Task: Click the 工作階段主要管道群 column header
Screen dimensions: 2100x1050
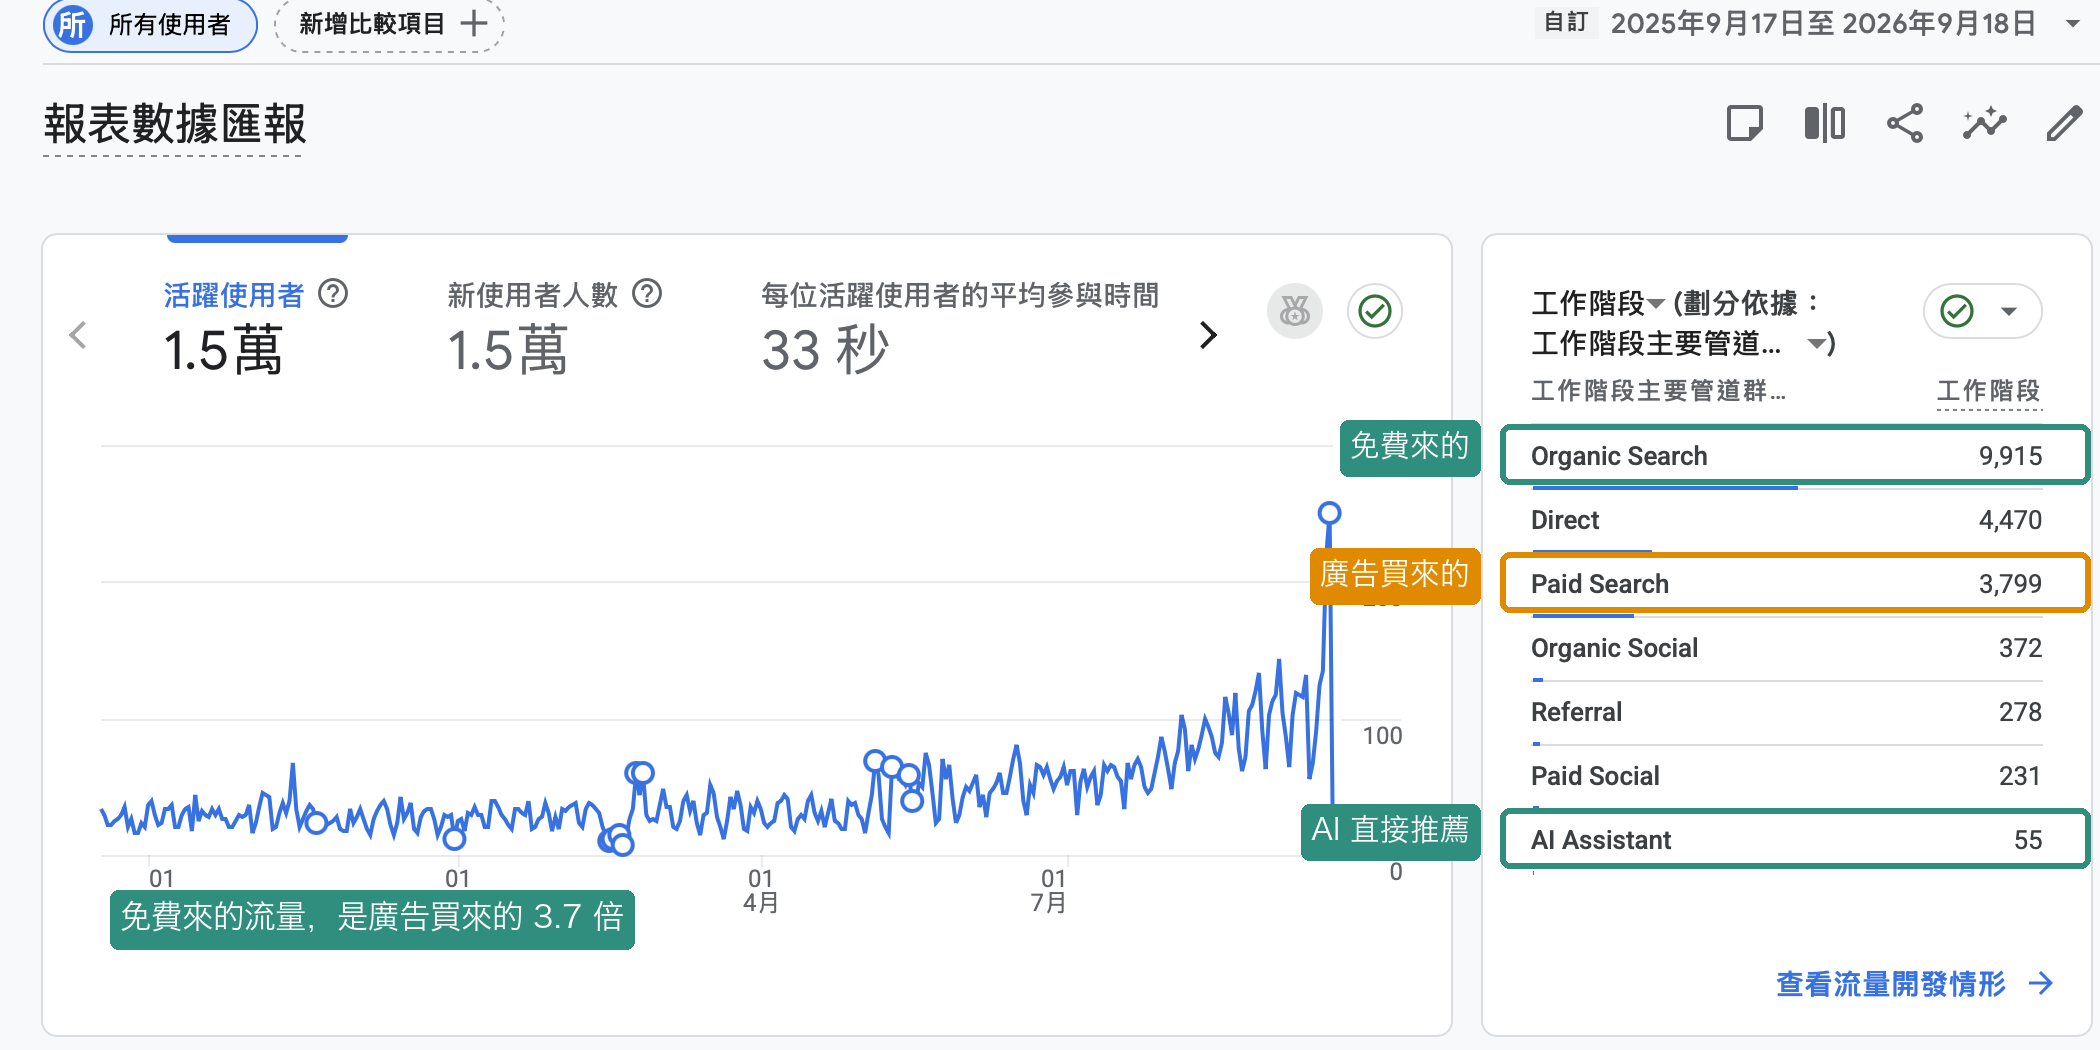Action: (x=1658, y=391)
